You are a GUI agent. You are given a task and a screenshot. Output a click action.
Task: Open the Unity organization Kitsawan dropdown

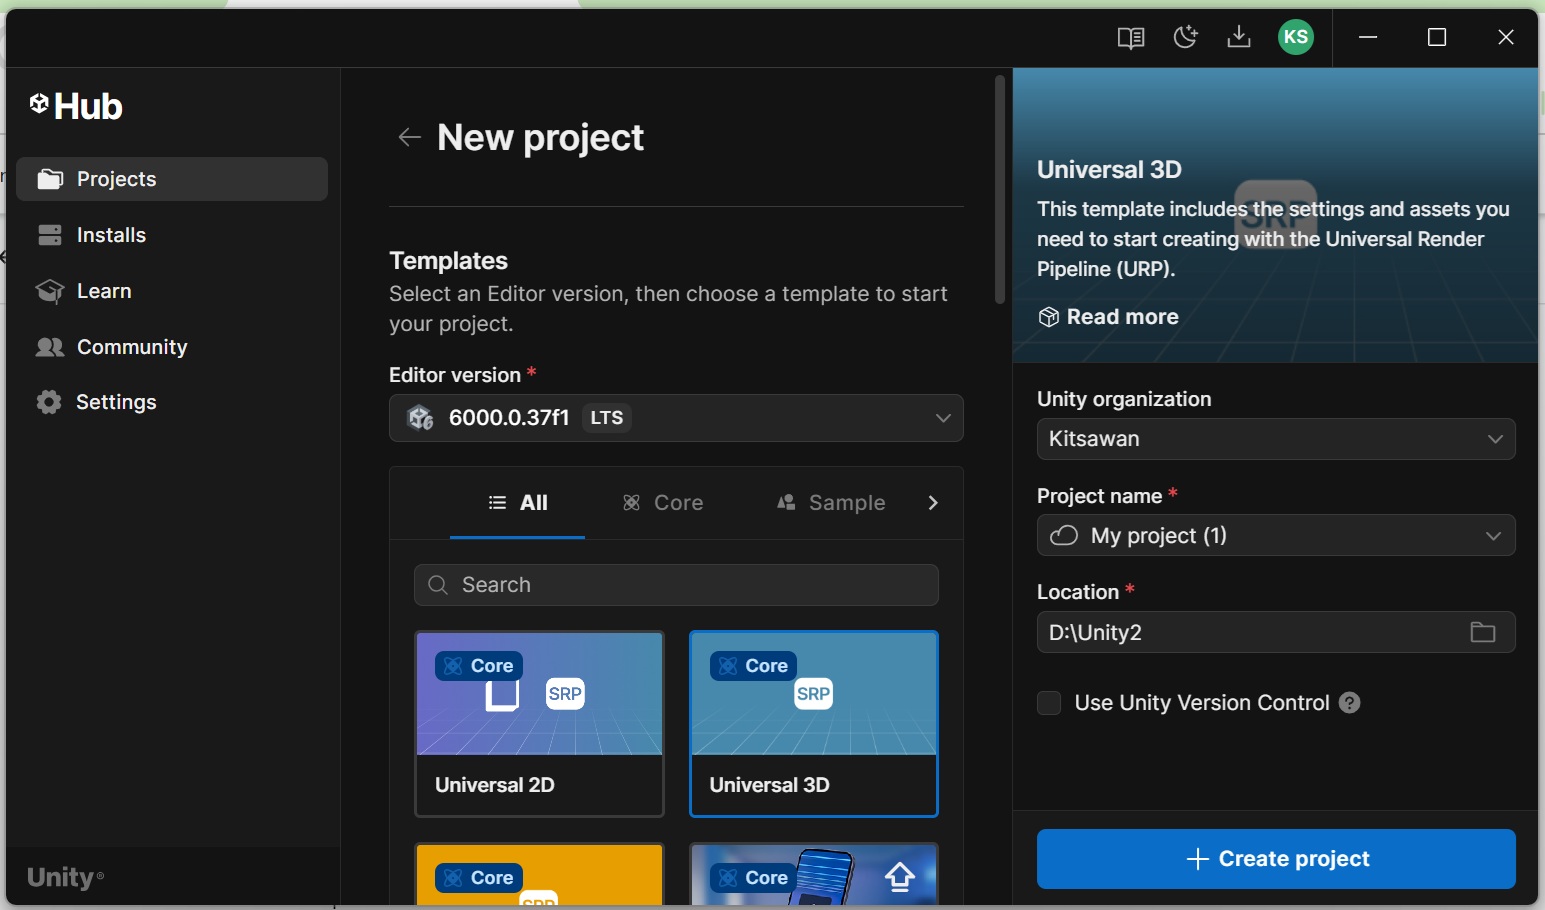point(1276,439)
